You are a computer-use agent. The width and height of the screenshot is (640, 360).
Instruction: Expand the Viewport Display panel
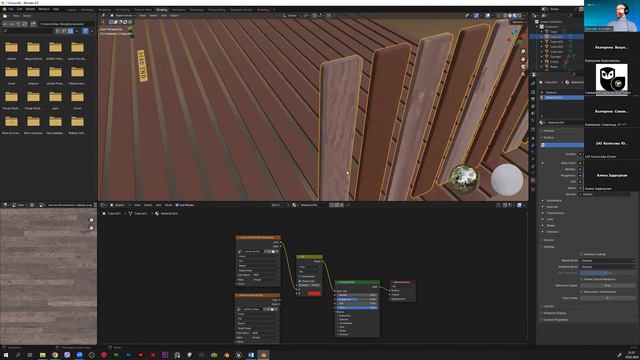tap(555, 313)
